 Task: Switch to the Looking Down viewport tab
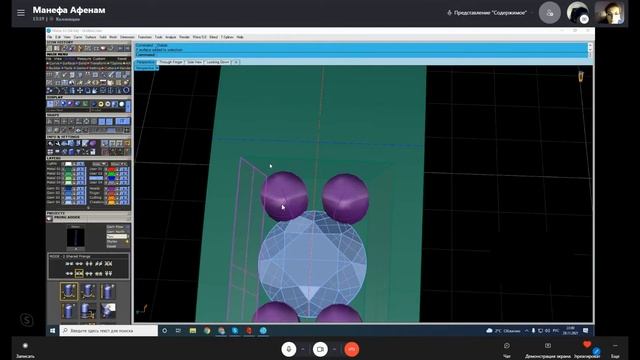click(218, 62)
